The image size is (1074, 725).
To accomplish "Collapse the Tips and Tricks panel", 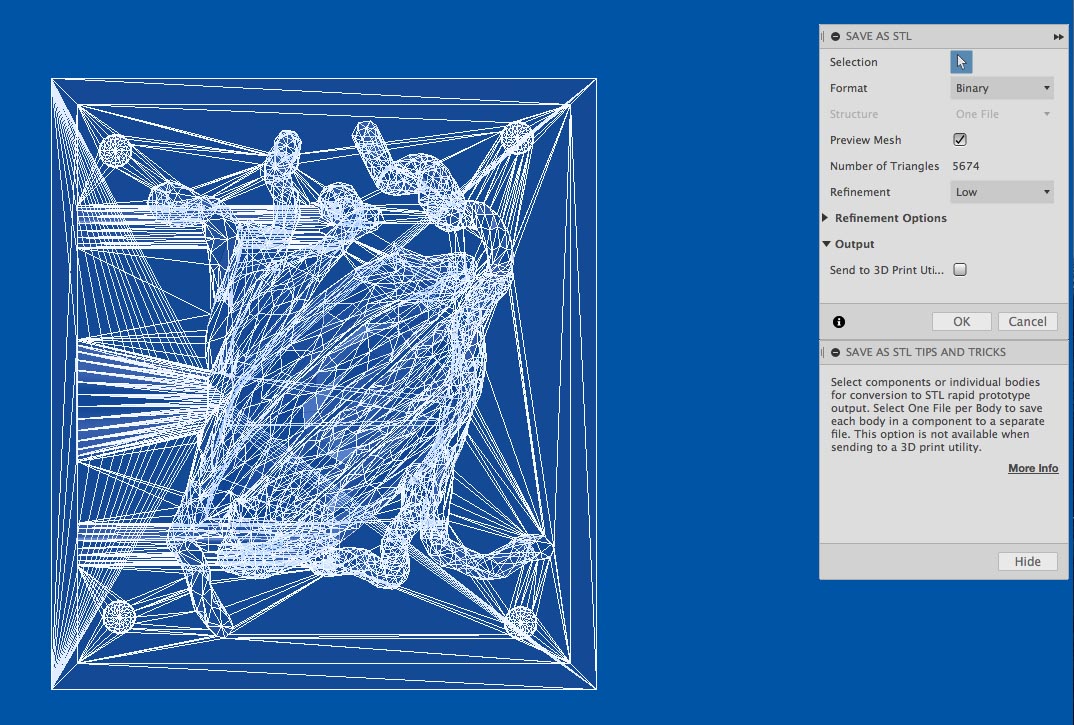I will pos(836,352).
